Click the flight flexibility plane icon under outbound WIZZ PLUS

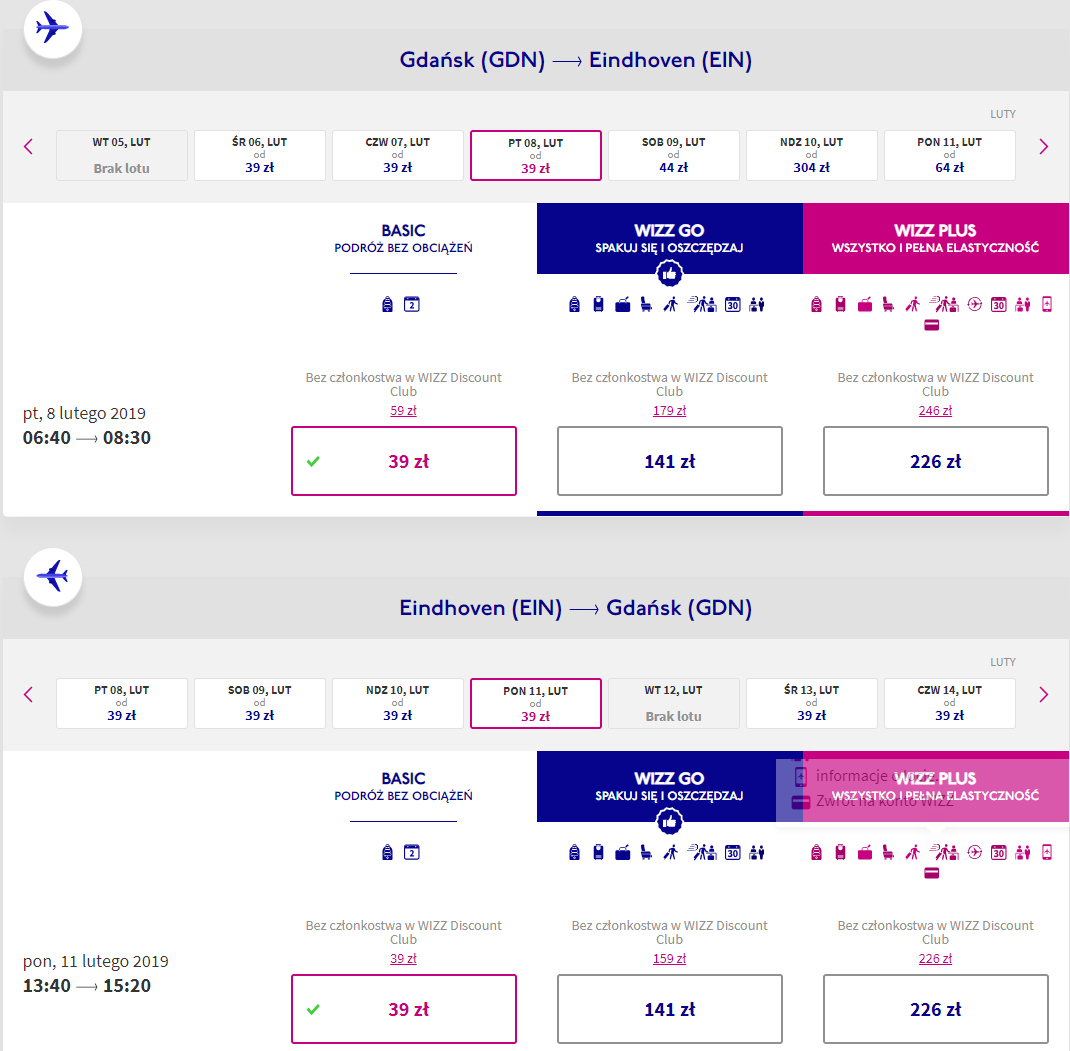[974, 304]
